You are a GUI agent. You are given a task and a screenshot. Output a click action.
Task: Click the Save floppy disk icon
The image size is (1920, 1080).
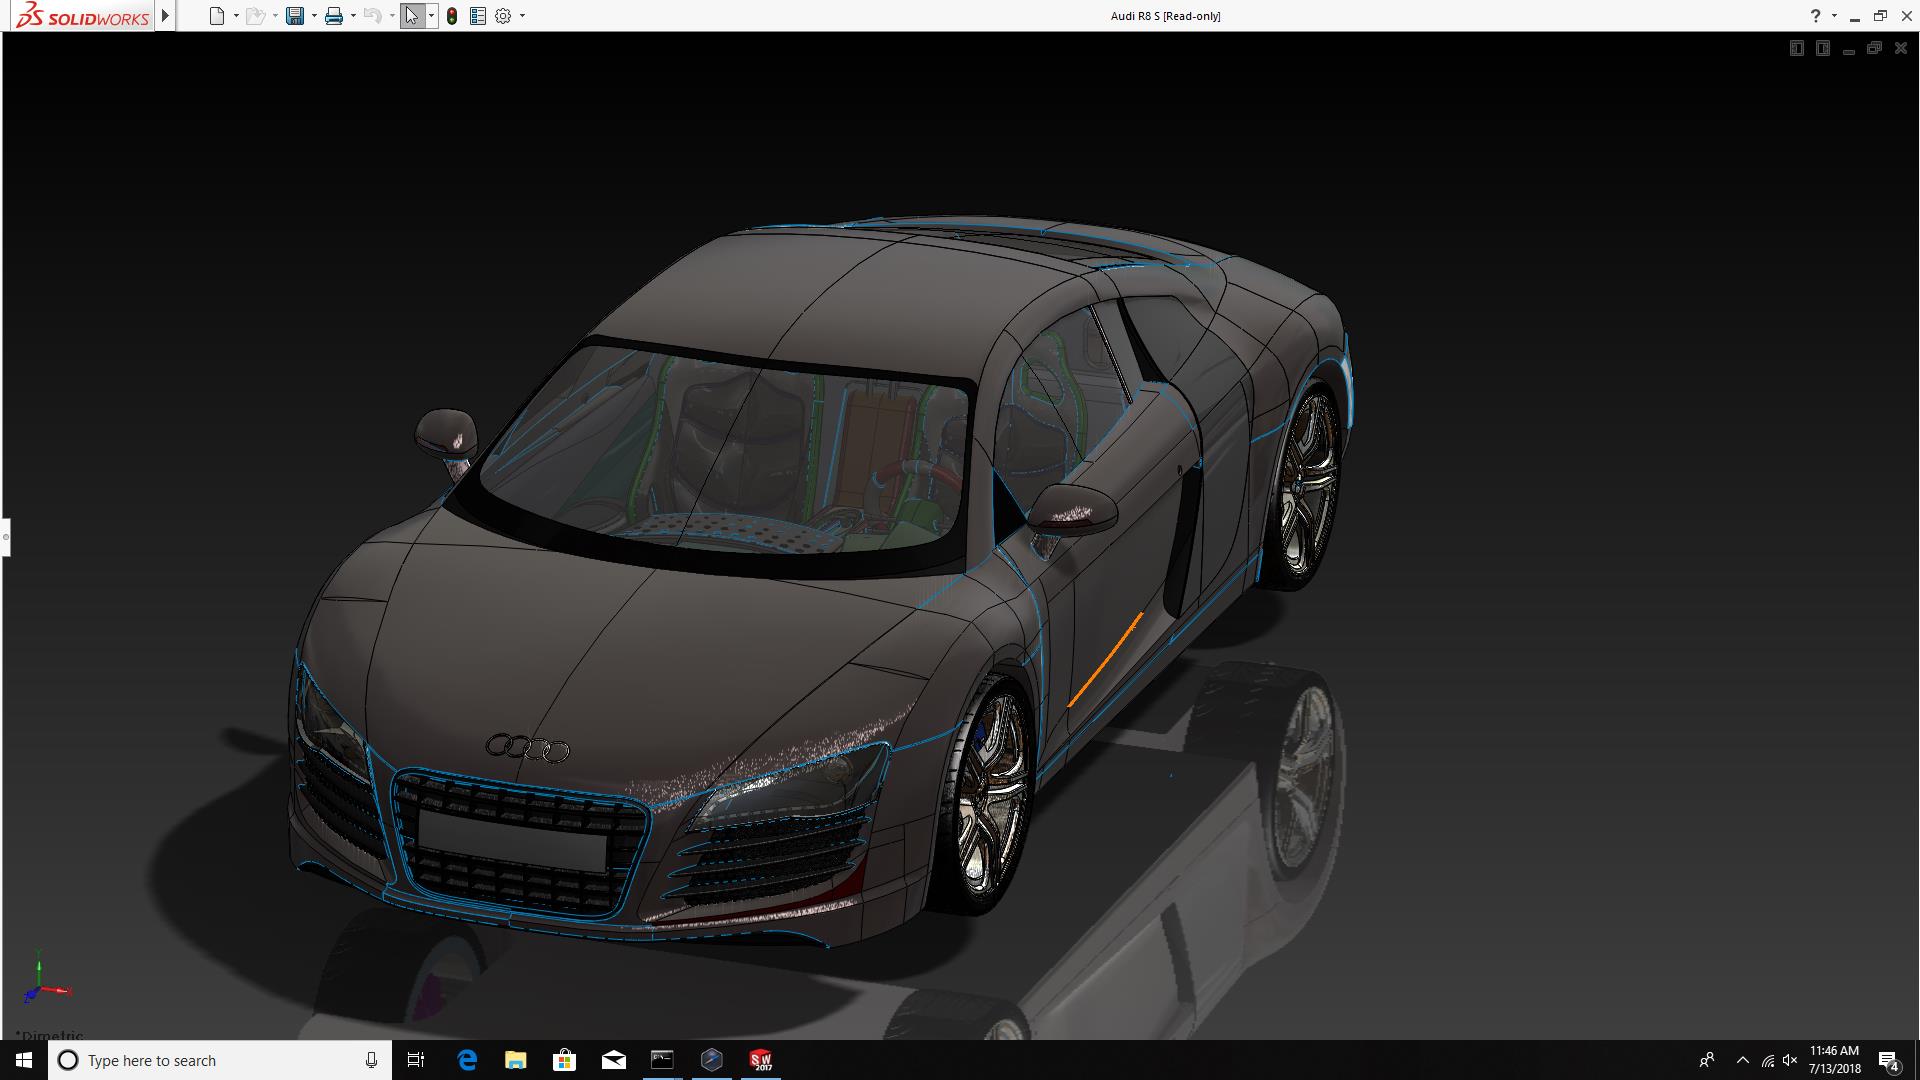pos(294,16)
